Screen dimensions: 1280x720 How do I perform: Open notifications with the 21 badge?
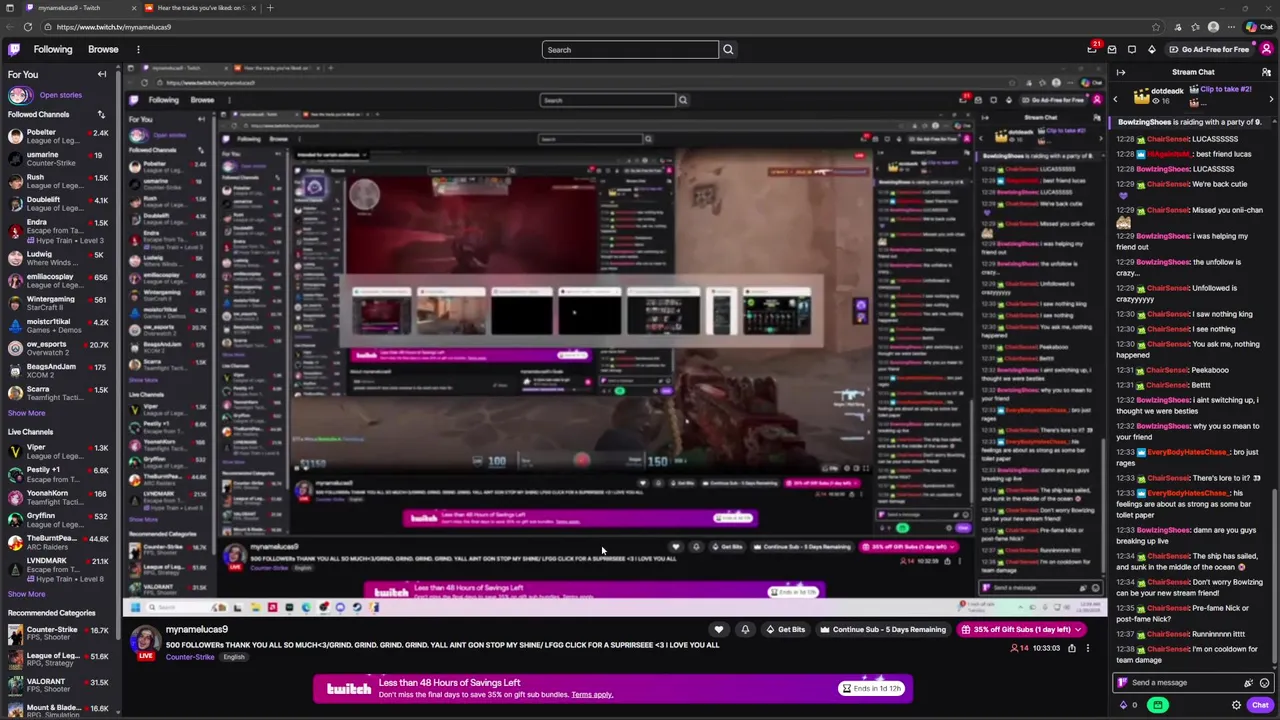[1093, 49]
